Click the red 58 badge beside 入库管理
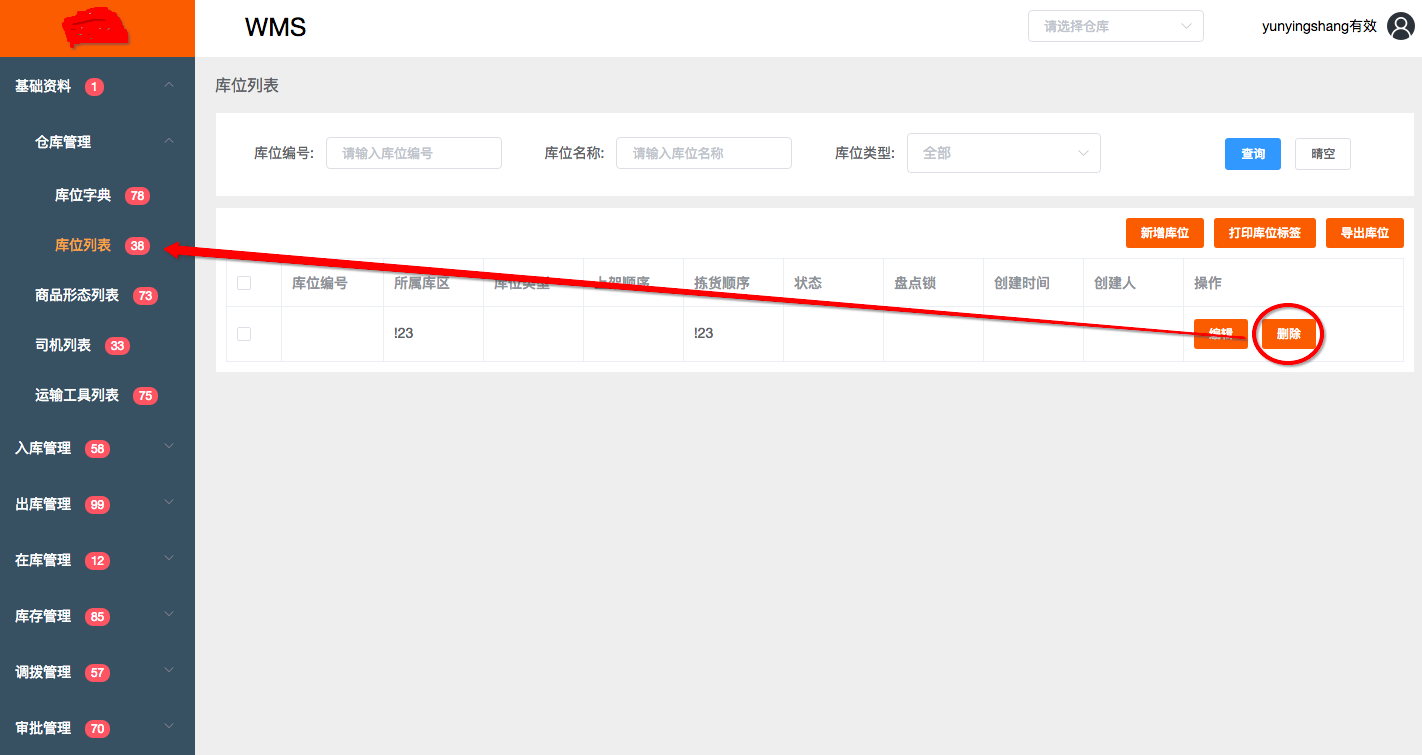Screen dimensions: 1422x755 click(97, 449)
